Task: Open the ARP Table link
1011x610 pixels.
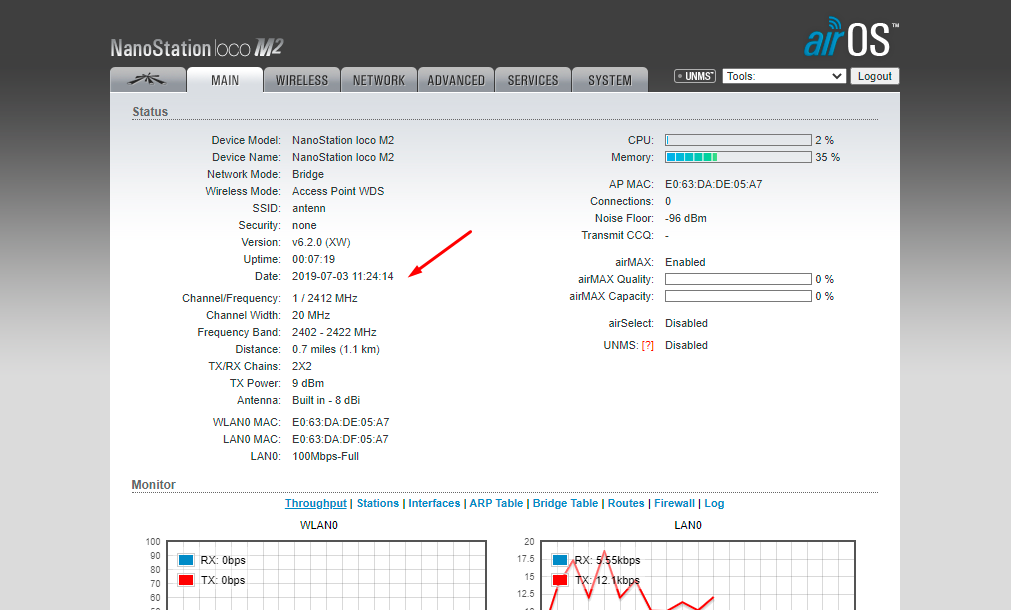Action: pos(496,504)
